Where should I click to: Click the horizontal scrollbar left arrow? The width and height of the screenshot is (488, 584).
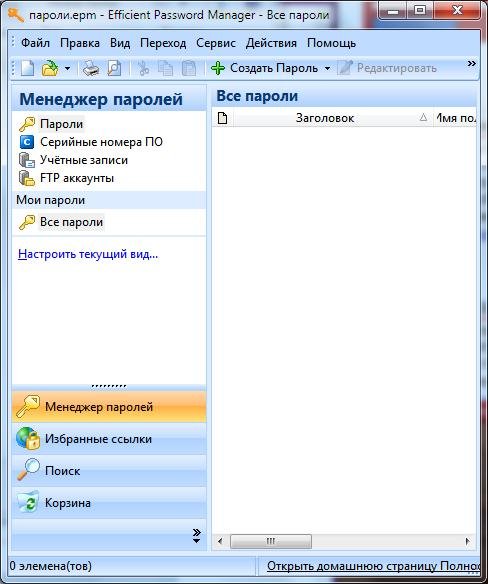220,541
